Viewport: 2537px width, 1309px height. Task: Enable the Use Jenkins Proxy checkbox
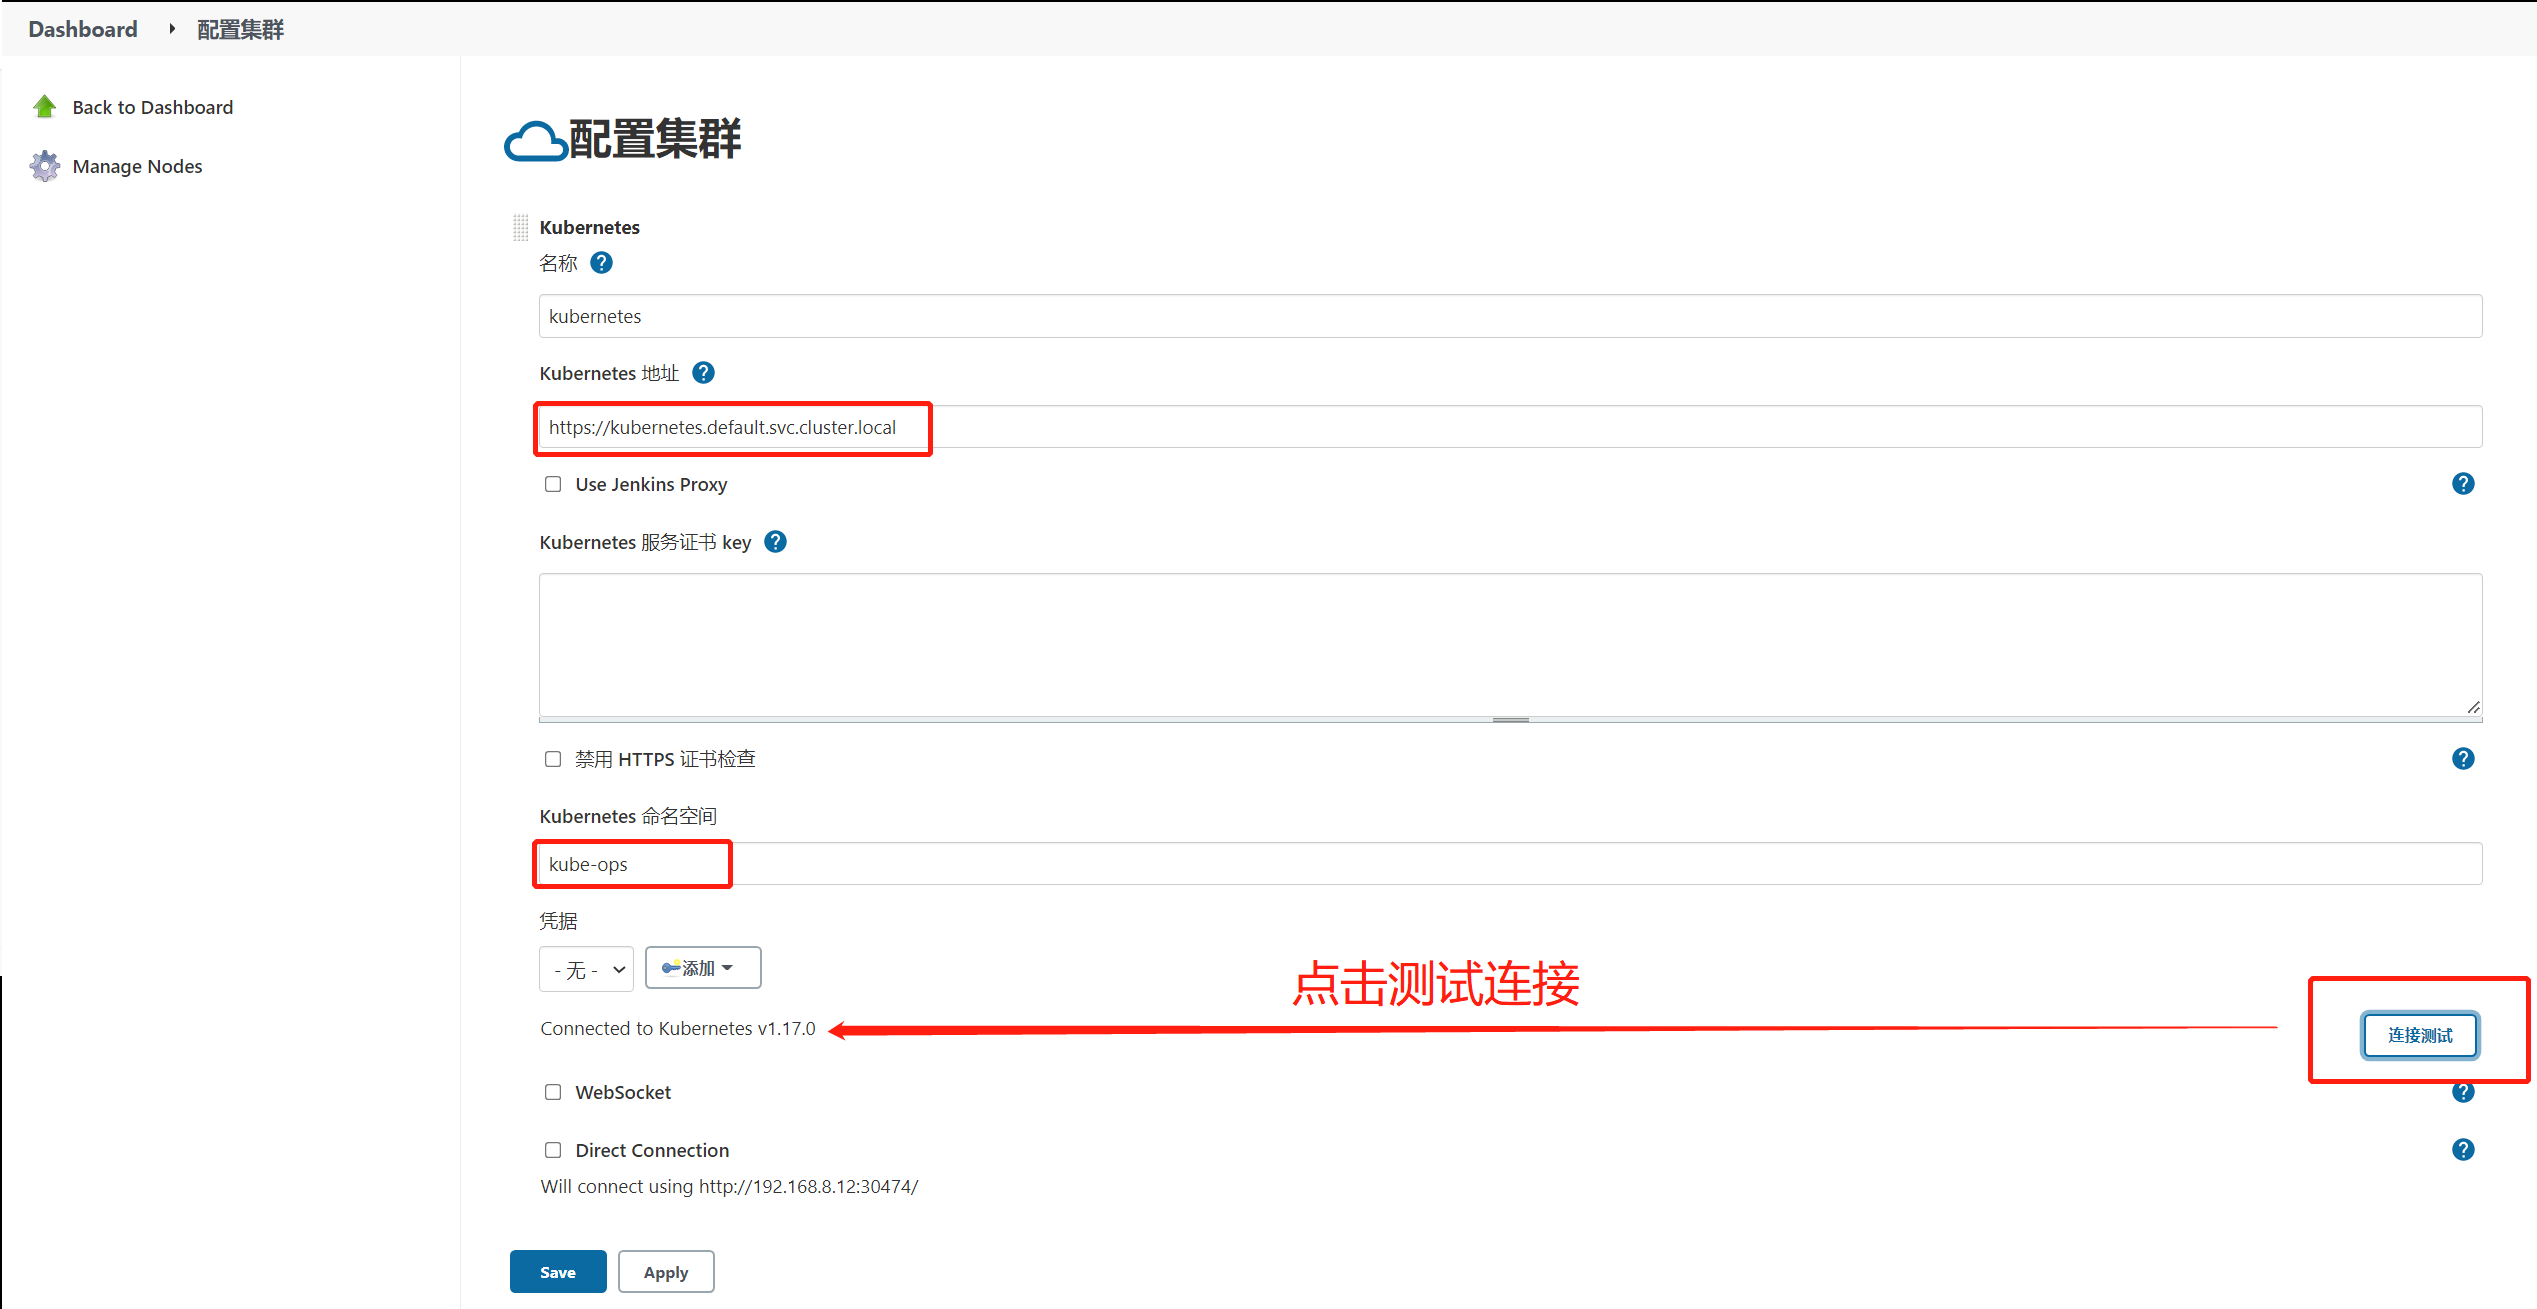coord(553,484)
